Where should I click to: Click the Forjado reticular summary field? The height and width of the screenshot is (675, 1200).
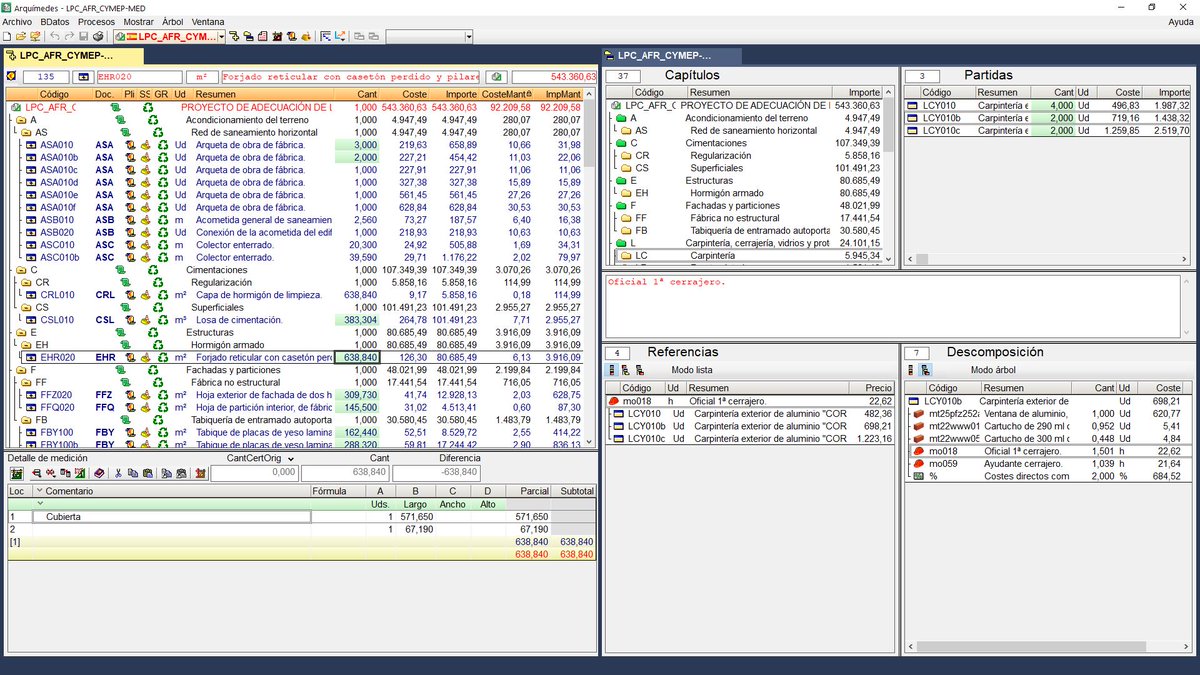(x=350, y=77)
